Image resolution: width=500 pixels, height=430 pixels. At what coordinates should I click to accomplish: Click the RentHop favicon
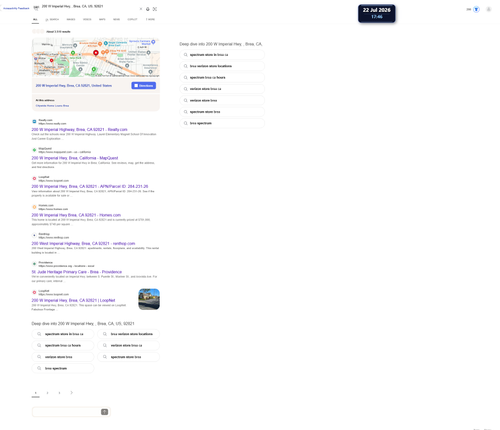34,235
